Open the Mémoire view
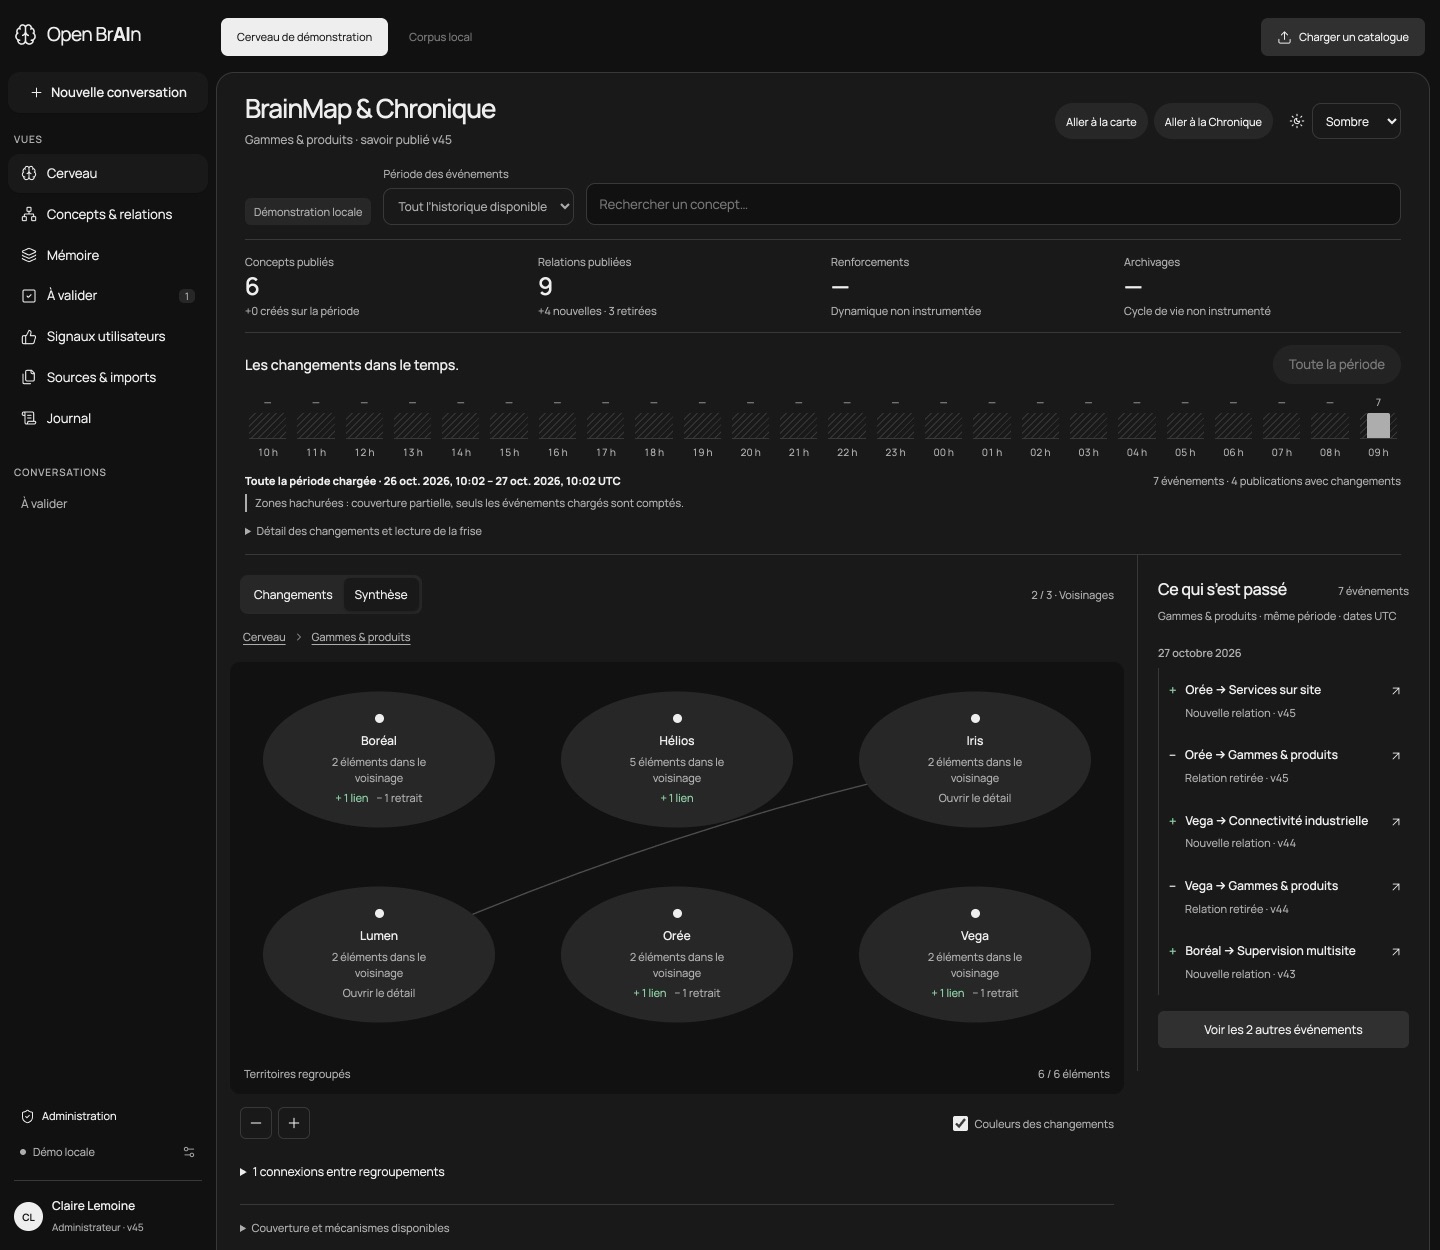 108,255
